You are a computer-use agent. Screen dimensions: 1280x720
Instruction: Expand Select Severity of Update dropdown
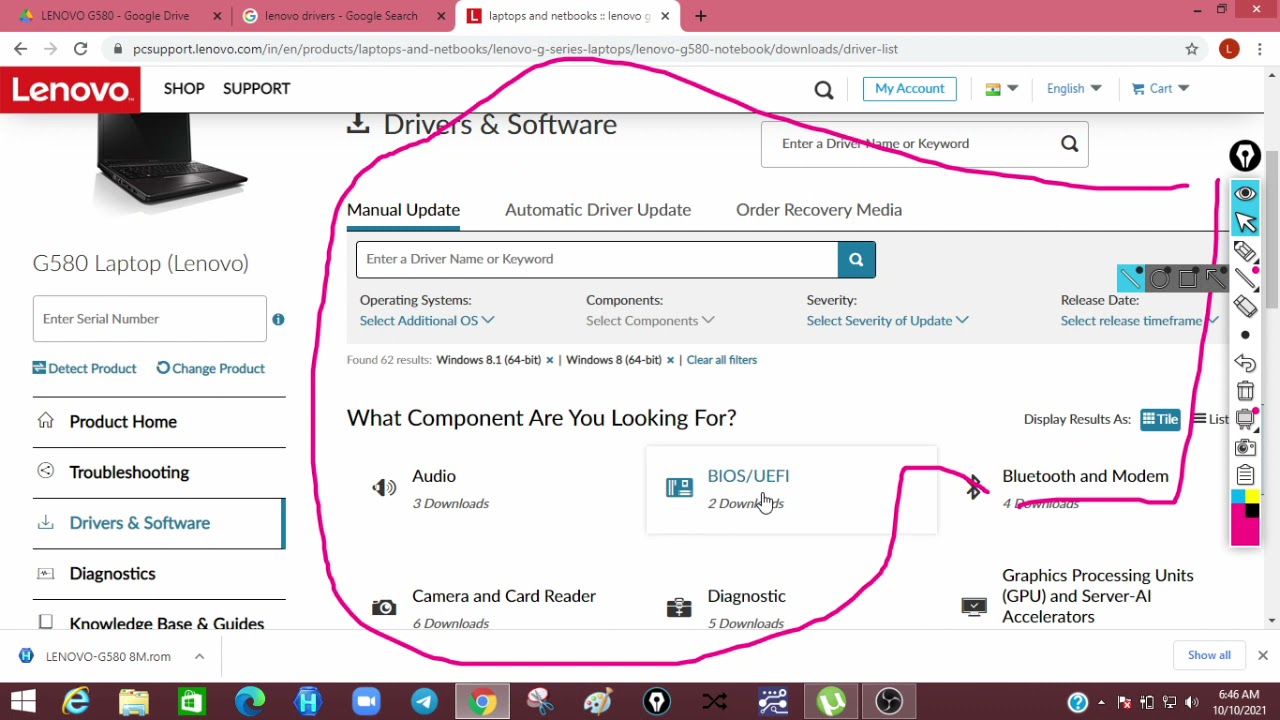pyautogui.click(x=888, y=321)
